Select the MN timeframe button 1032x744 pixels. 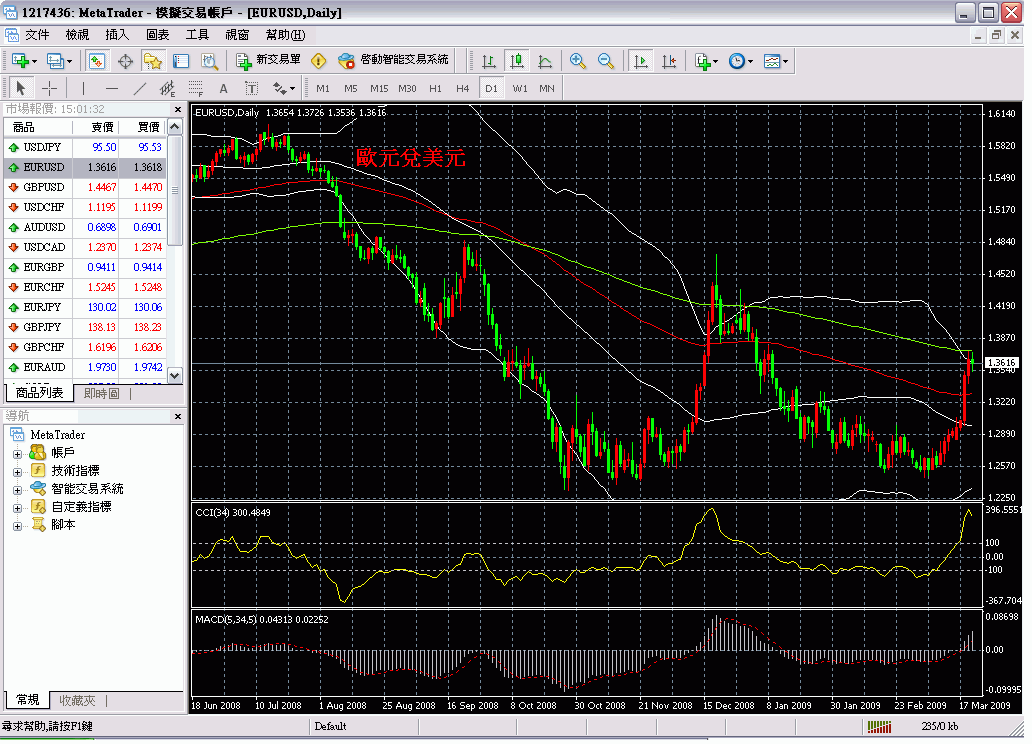point(547,88)
